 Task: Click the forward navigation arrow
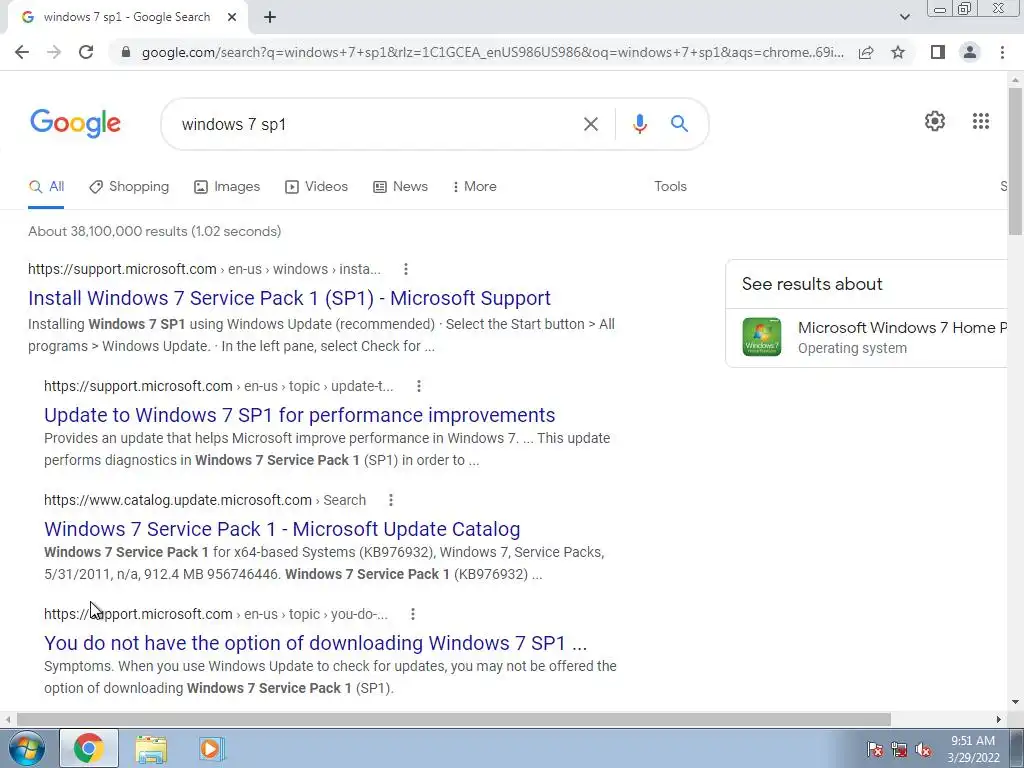[x=54, y=52]
